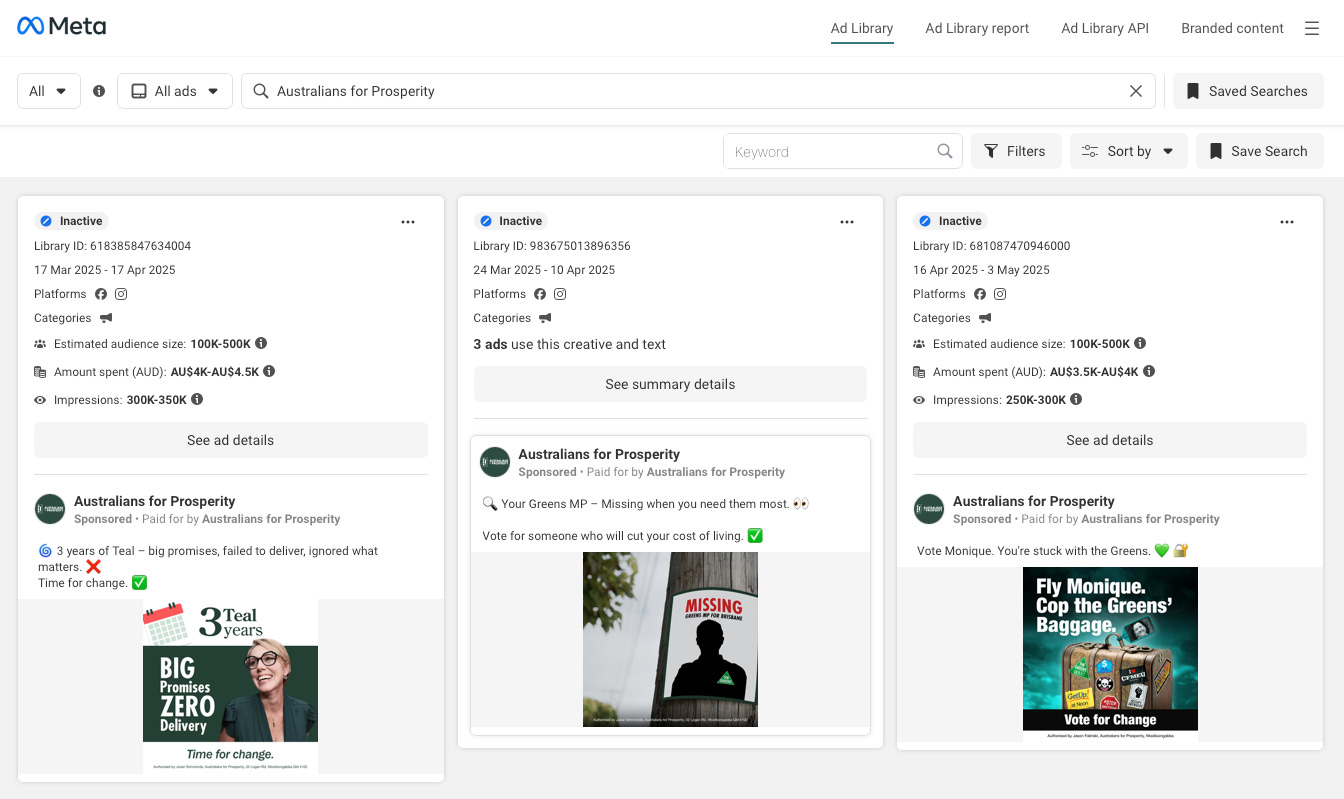
Task: Click the magnifier icon in Keyword field
Action: pyautogui.click(x=944, y=151)
